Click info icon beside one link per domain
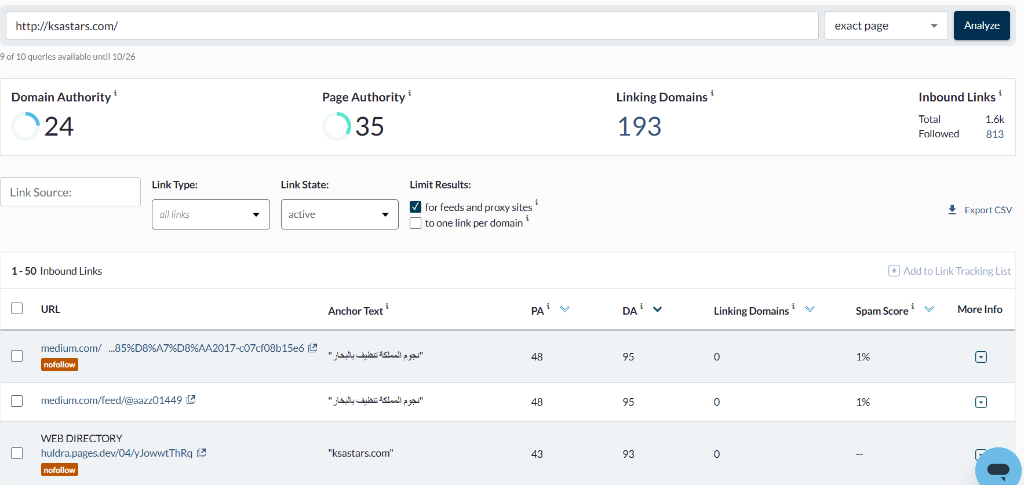Viewport: 1024px width, 485px height. pyautogui.click(x=527, y=219)
